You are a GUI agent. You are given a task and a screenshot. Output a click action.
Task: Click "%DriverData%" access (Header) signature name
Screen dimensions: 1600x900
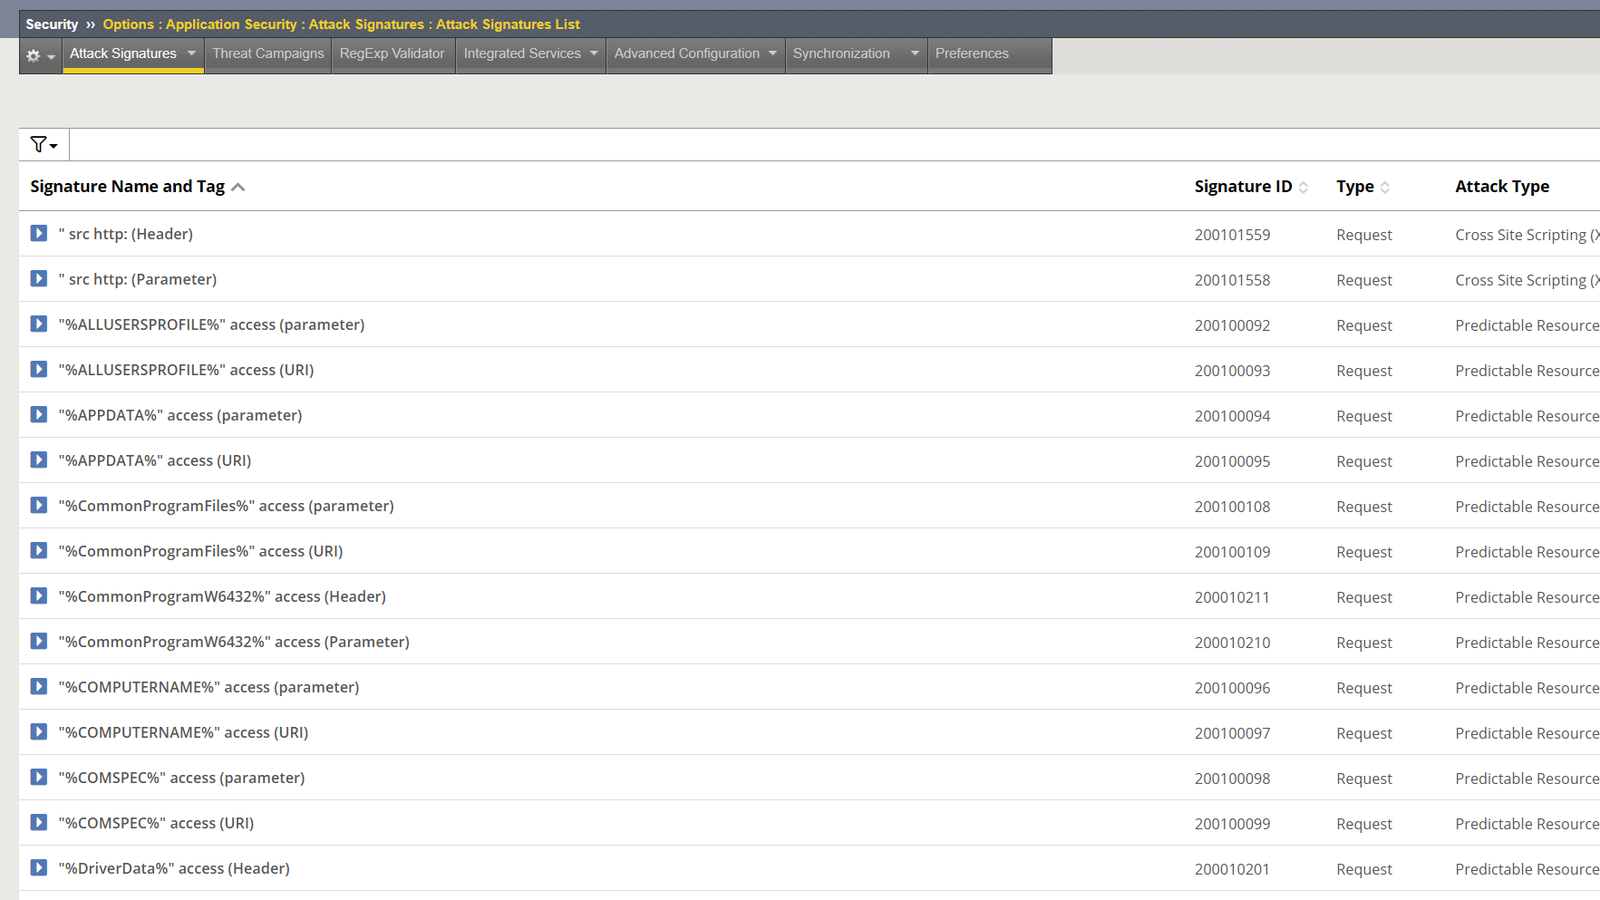point(174,869)
